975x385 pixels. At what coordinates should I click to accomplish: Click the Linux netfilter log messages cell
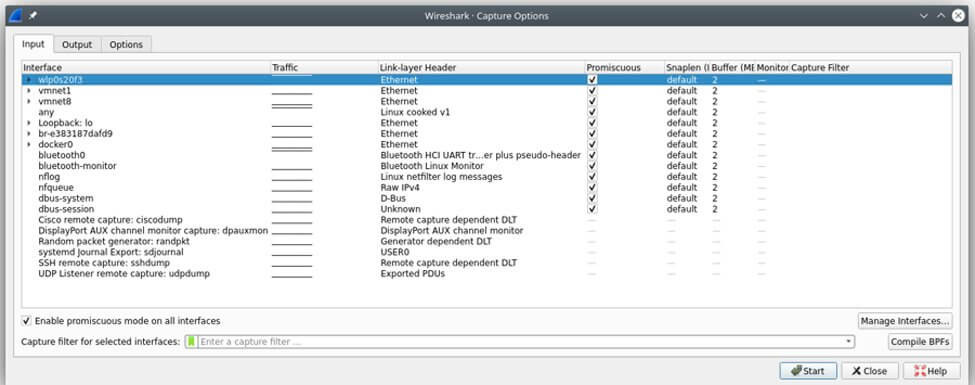(441, 177)
